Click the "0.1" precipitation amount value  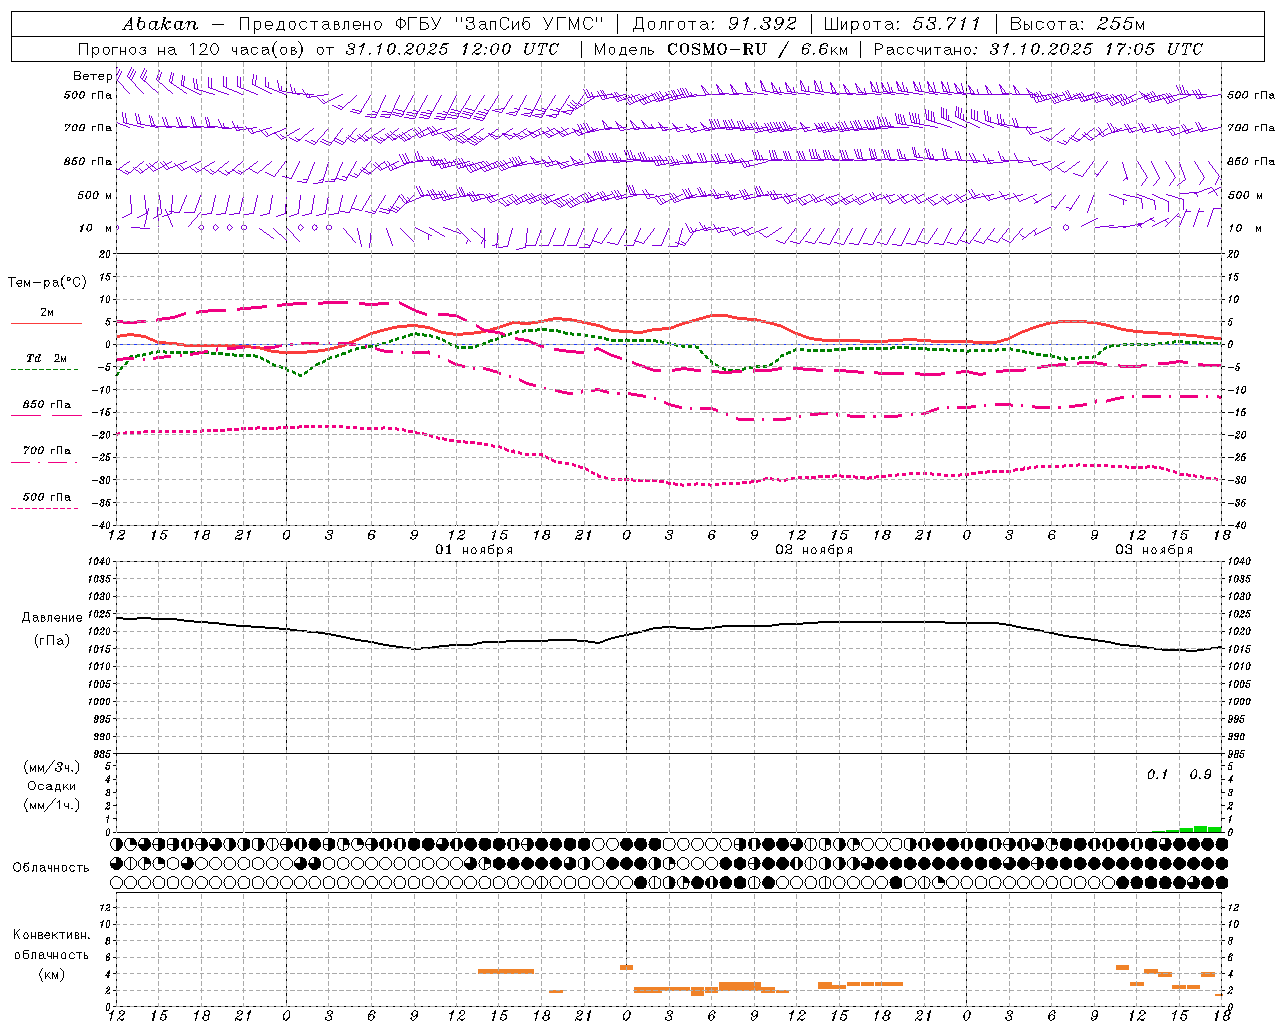pos(1157,775)
